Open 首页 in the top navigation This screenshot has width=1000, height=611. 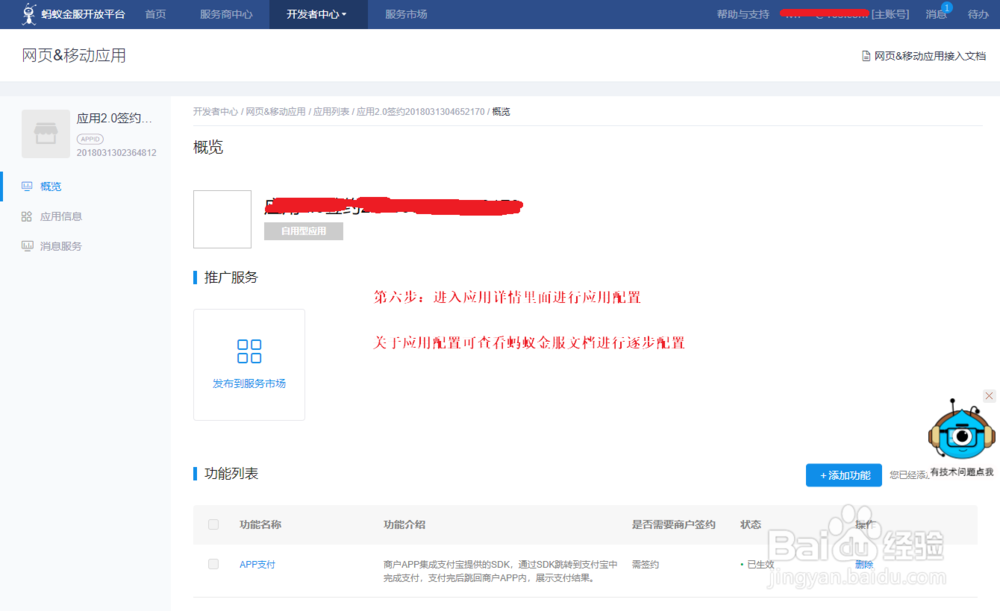point(155,14)
